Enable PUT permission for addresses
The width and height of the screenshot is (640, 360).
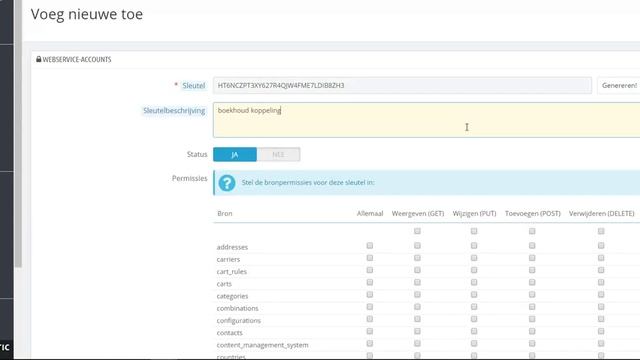tap(474, 245)
